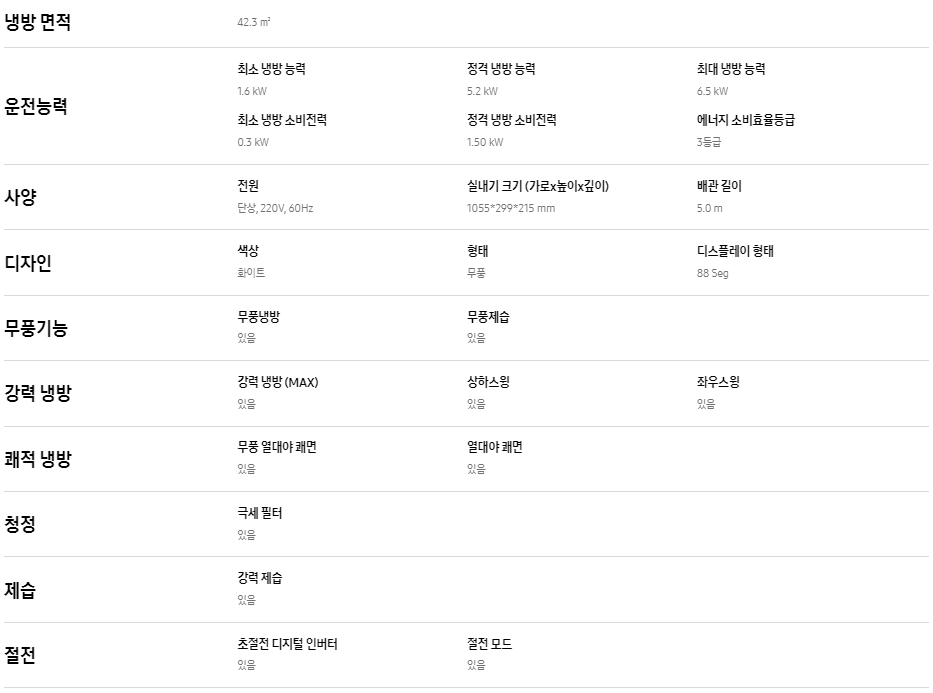Click the 사양 section heading
The height and width of the screenshot is (693, 933).
[x=20, y=197]
